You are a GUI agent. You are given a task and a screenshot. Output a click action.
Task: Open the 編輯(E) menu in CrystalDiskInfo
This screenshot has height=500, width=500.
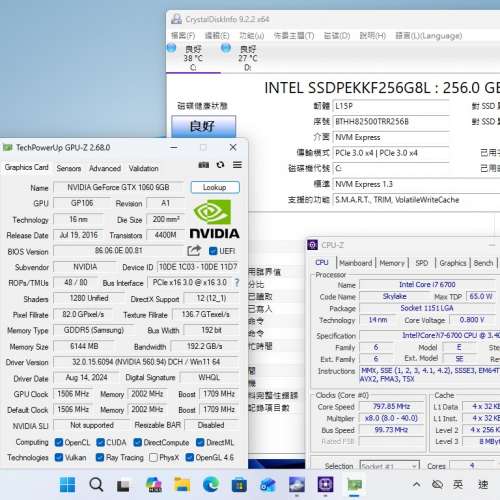pyautogui.click(x=217, y=35)
